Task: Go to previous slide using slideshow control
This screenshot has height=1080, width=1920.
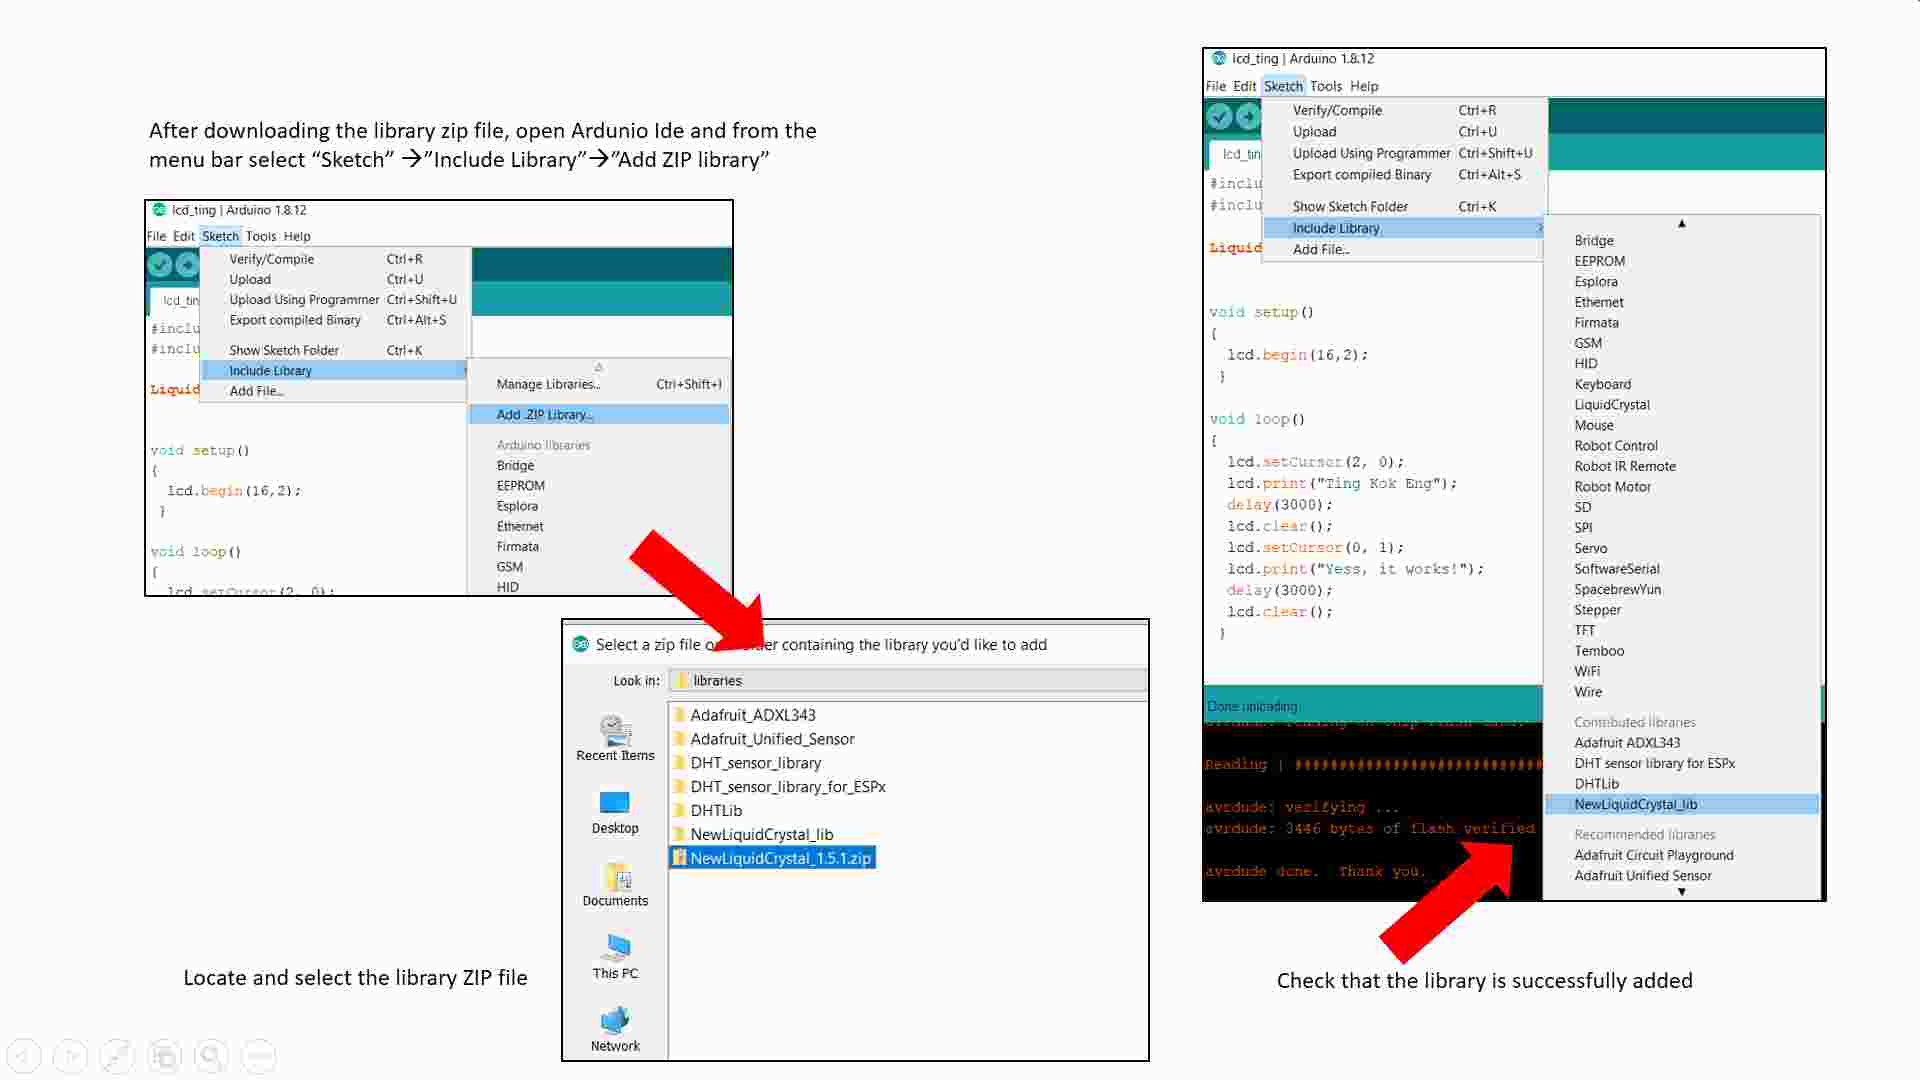Action: pos(24,1056)
